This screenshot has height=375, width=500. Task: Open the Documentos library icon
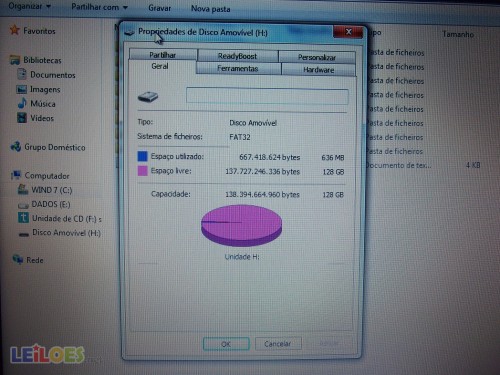pyautogui.click(x=22, y=74)
